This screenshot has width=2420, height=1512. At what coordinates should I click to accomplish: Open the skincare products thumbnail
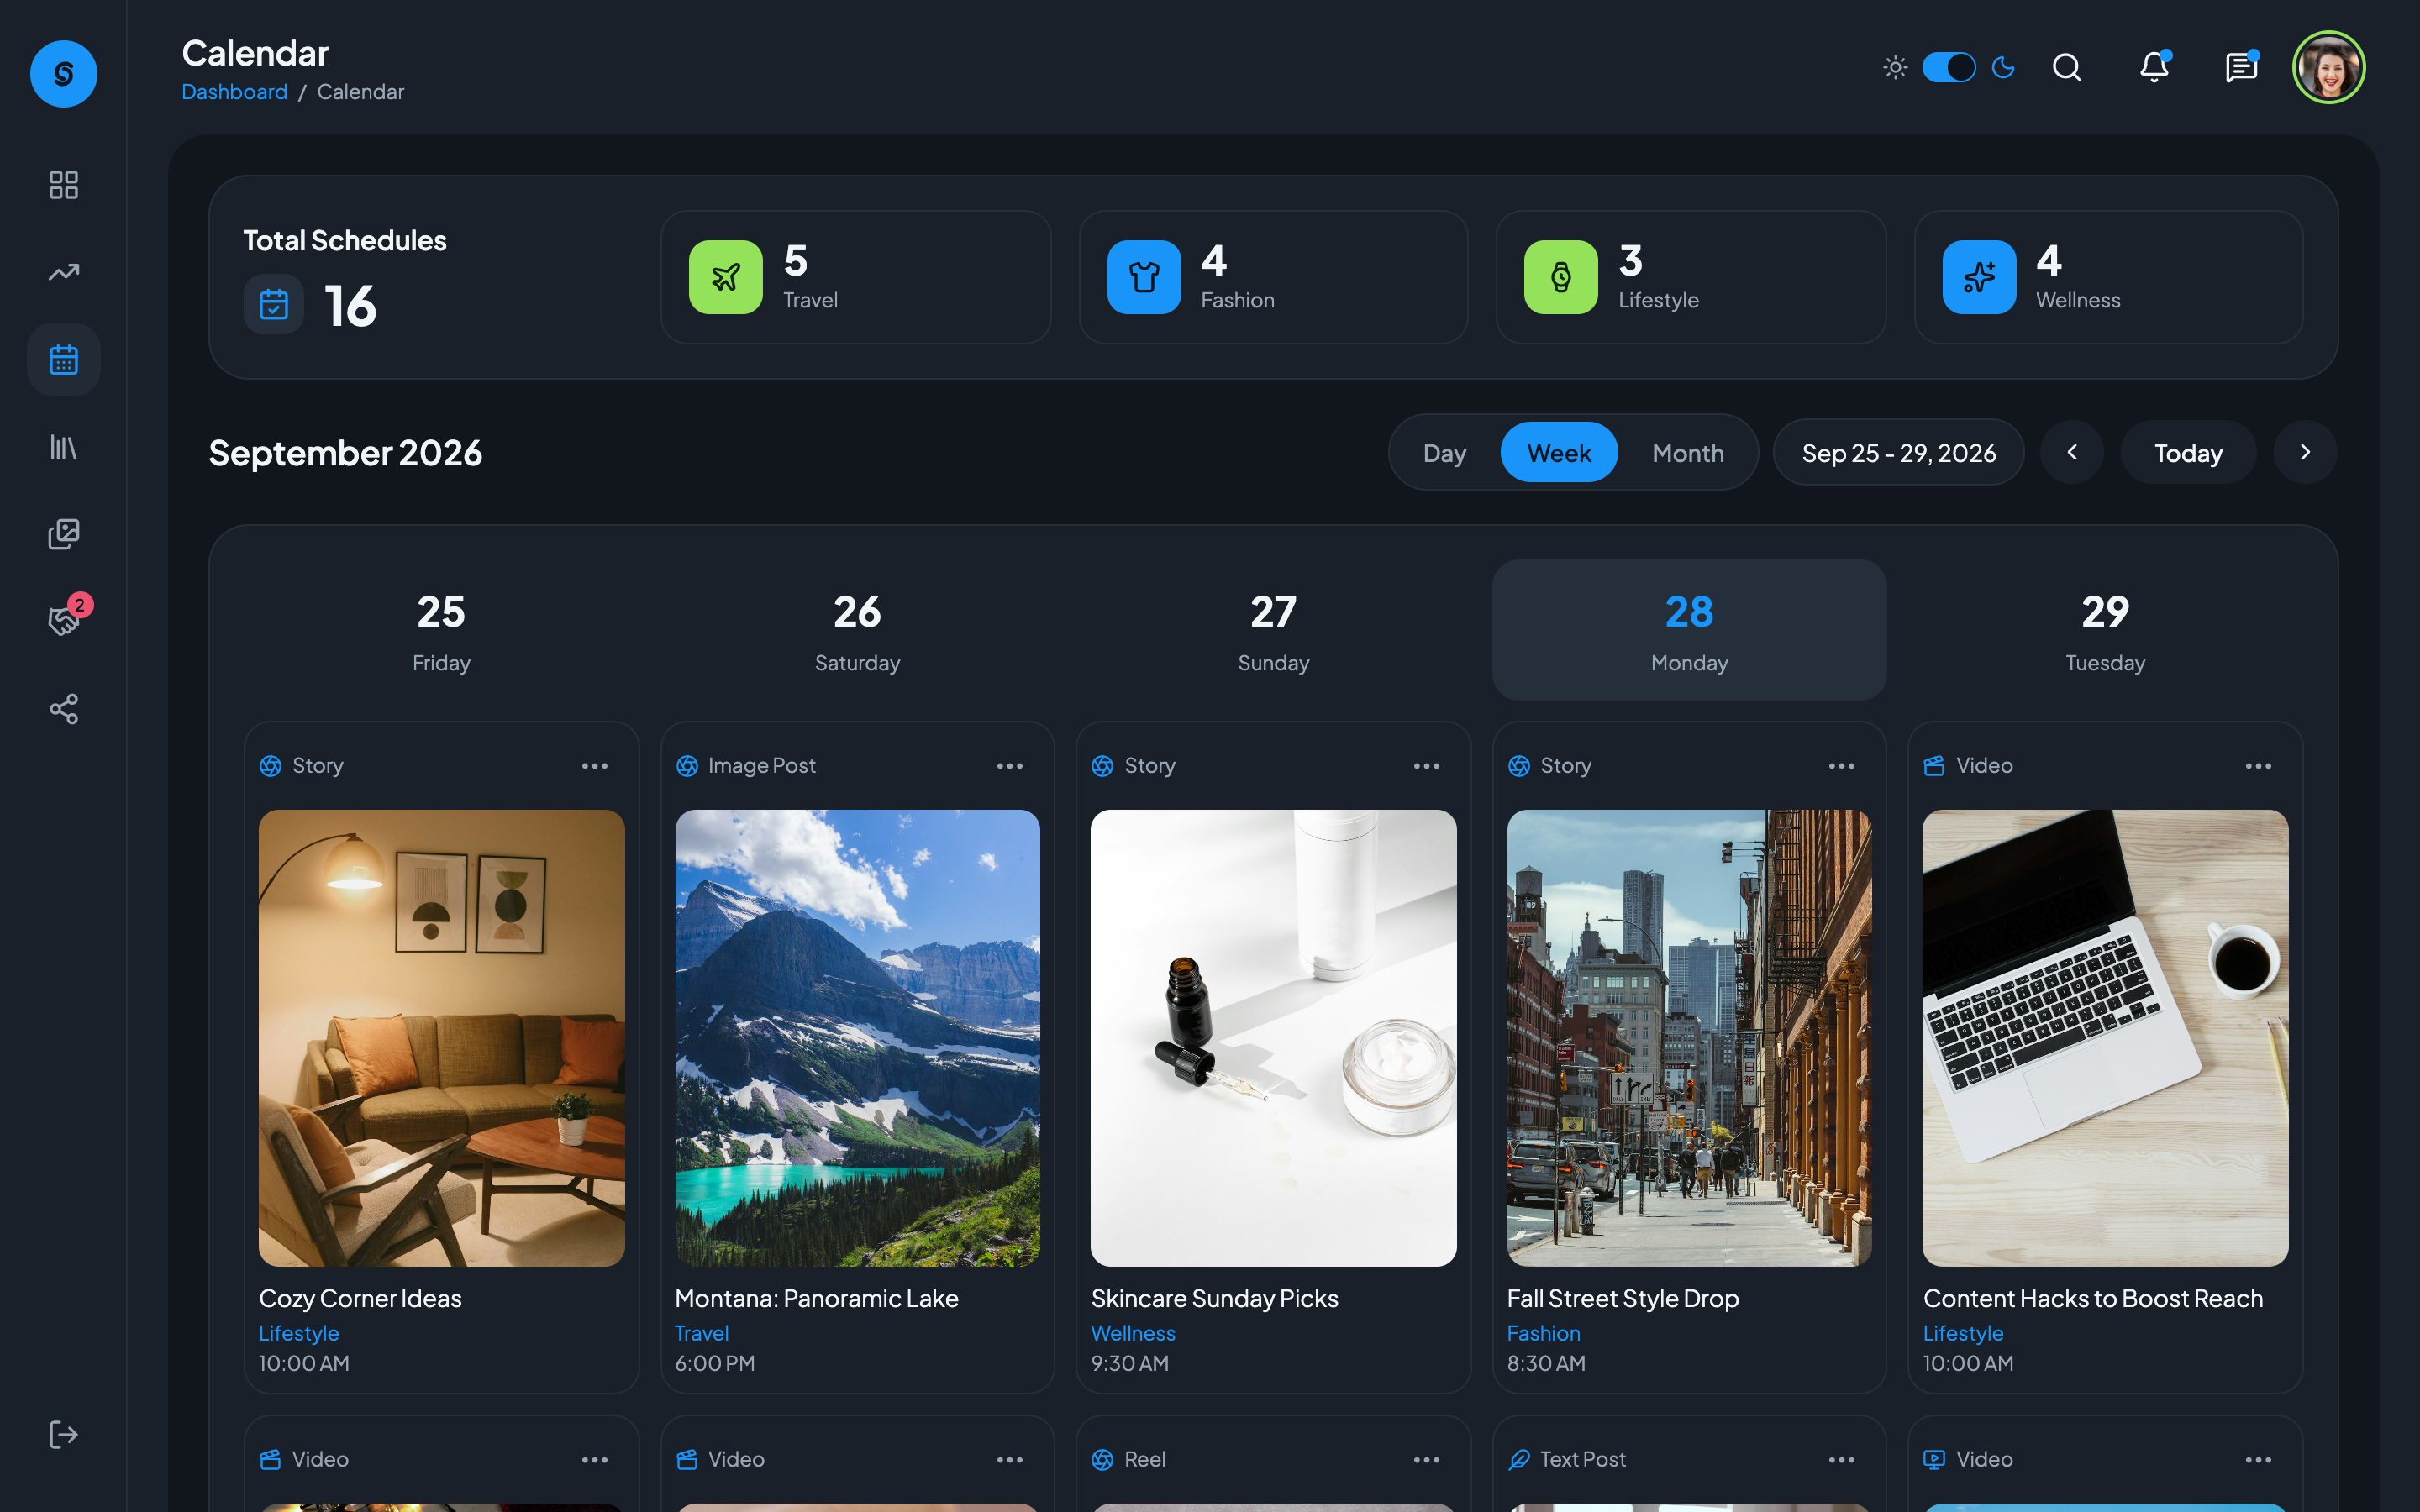[x=1273, y=1038]
